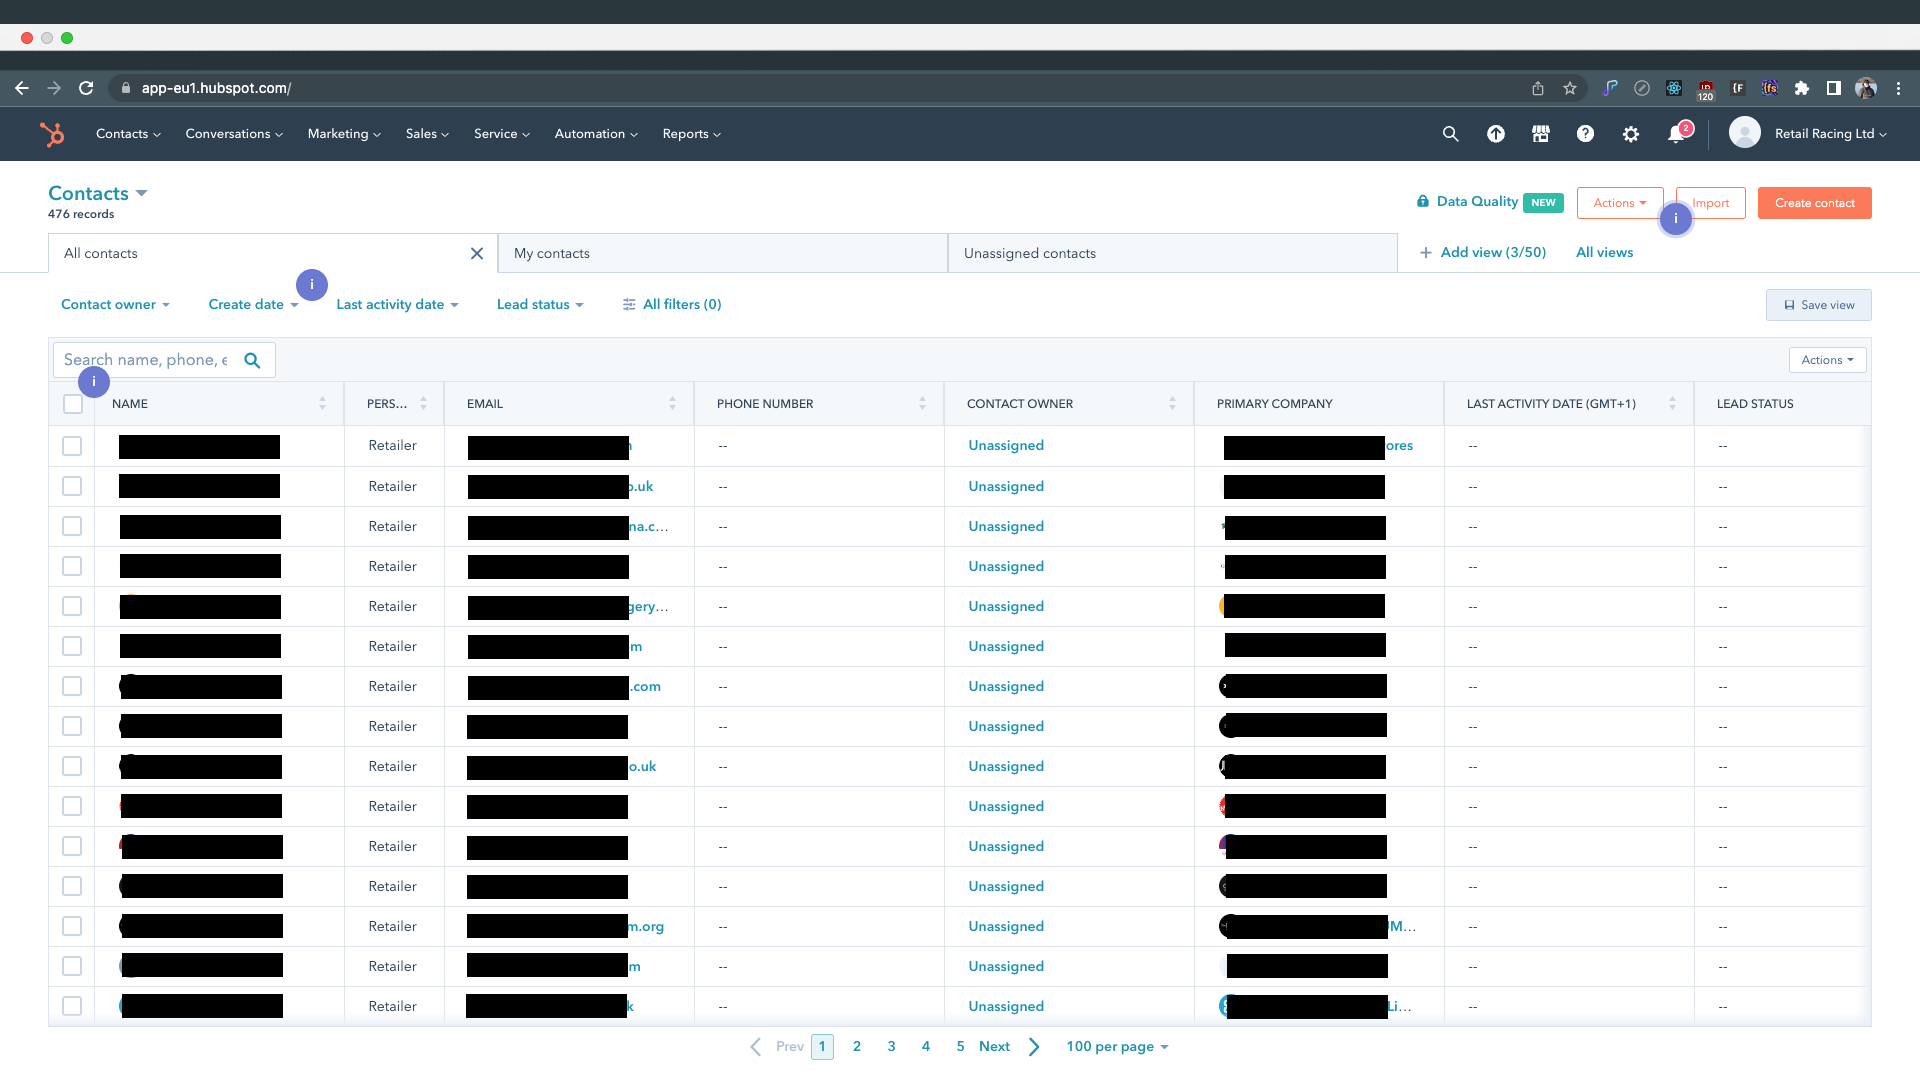Open the Service navigation menu
This screenshot has height=1080, width=1920.
pyautogui.click(x=502, y=134)
